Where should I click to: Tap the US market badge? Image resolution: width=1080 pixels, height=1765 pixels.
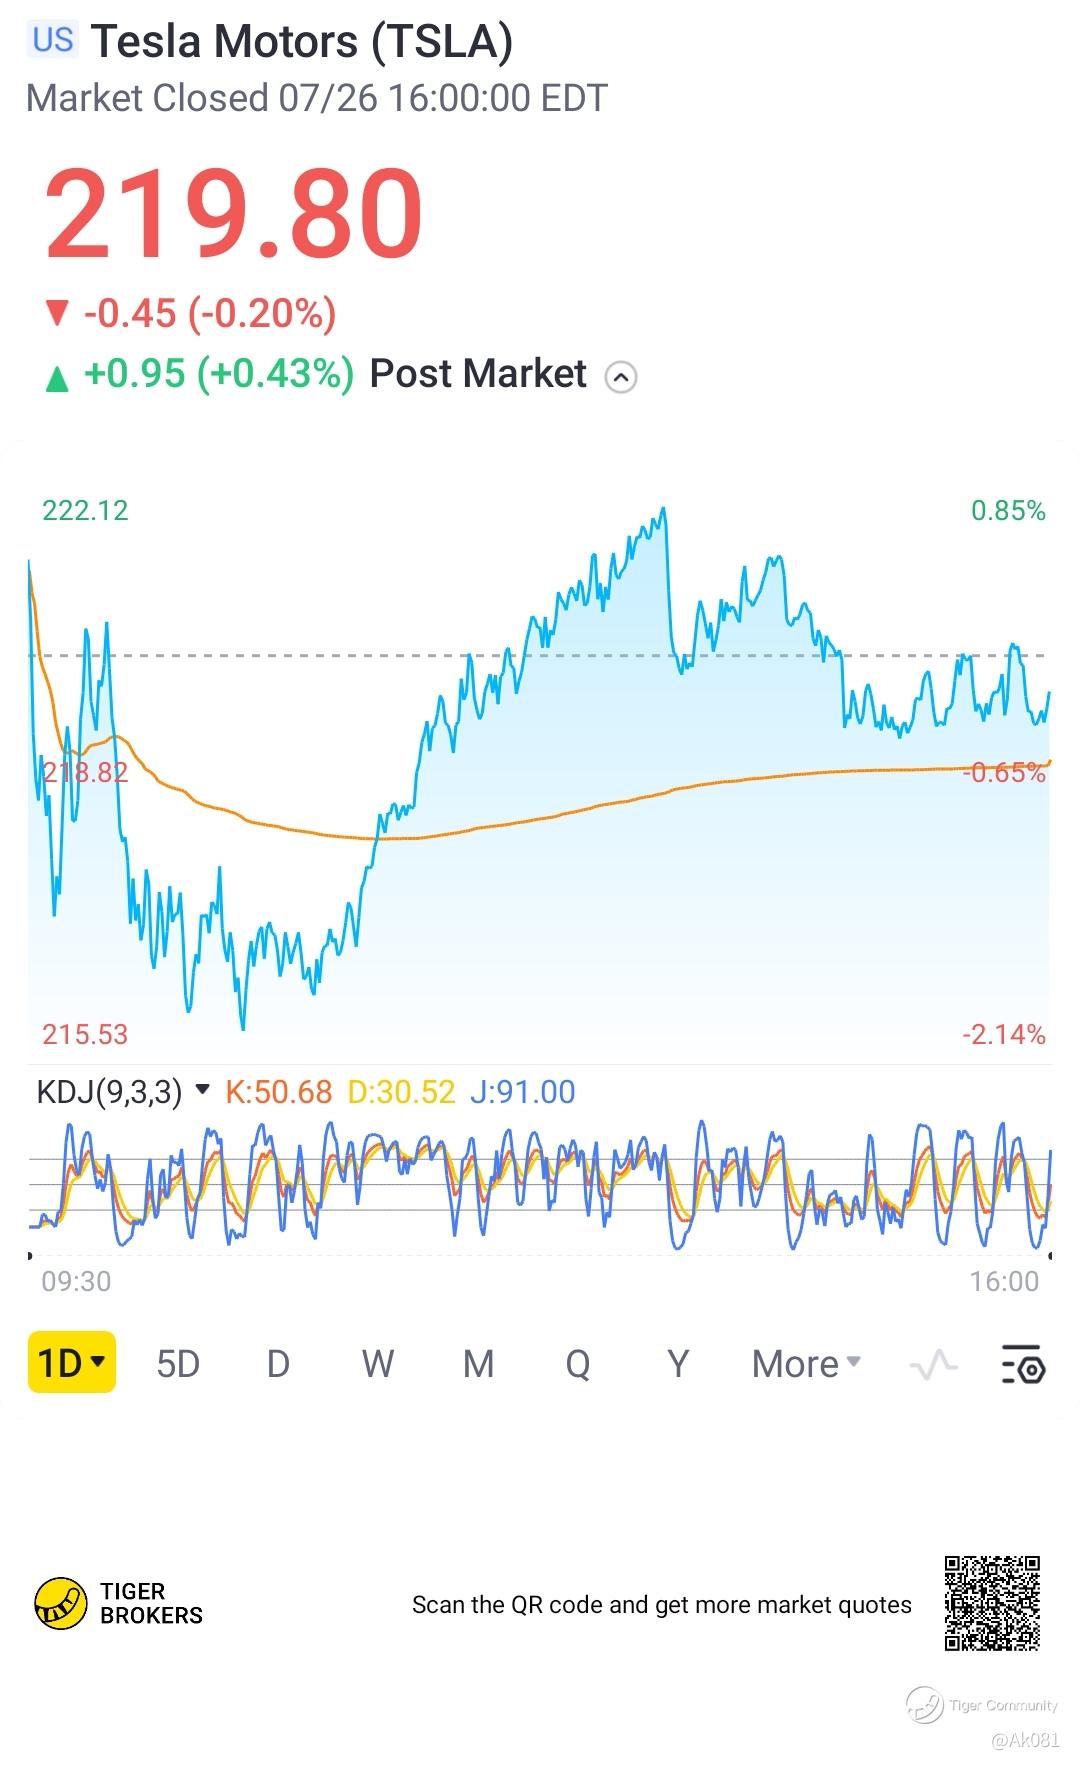tap(52, 40)
